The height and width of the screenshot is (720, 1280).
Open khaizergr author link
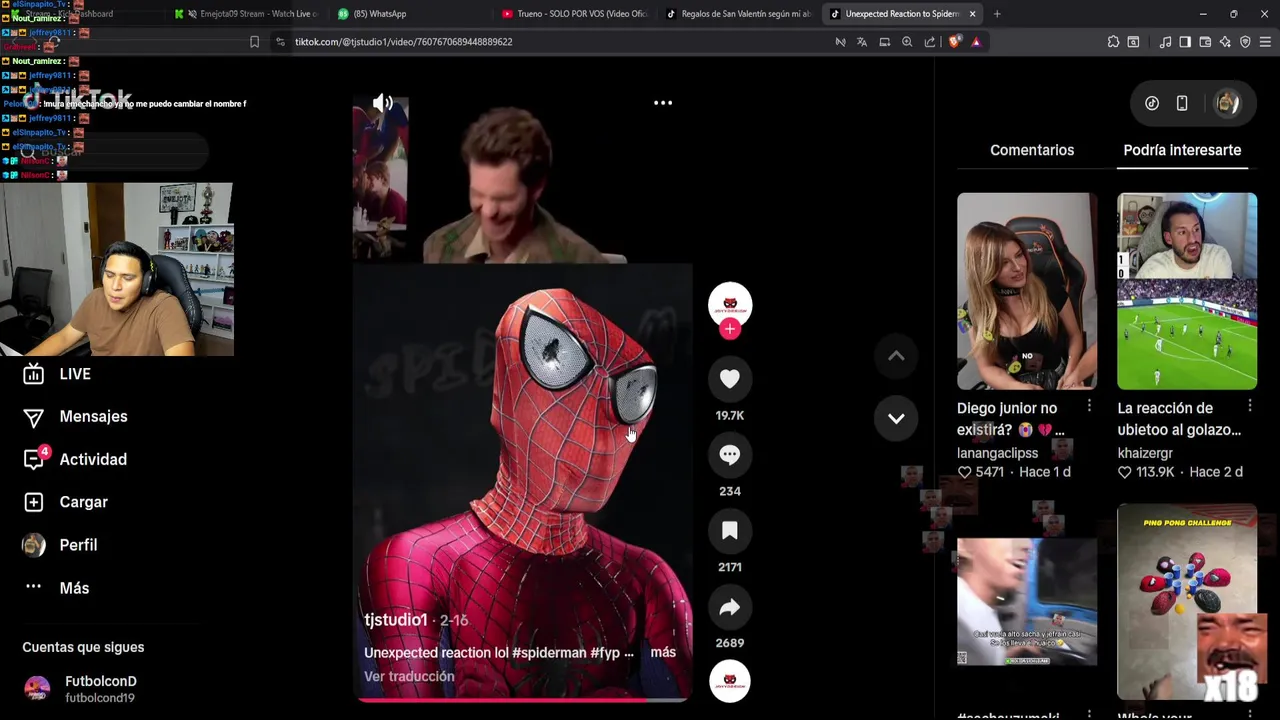[1145, 453]
